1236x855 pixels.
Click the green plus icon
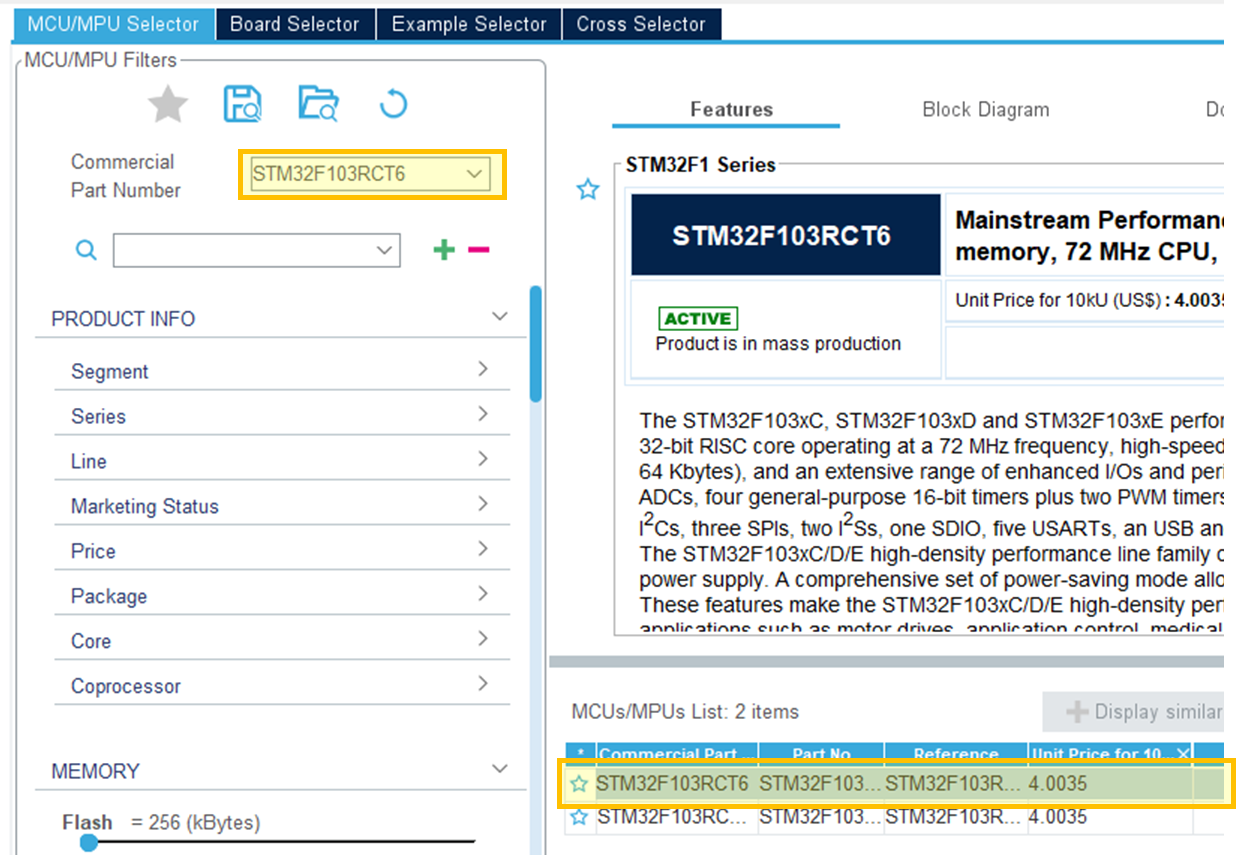443,249
